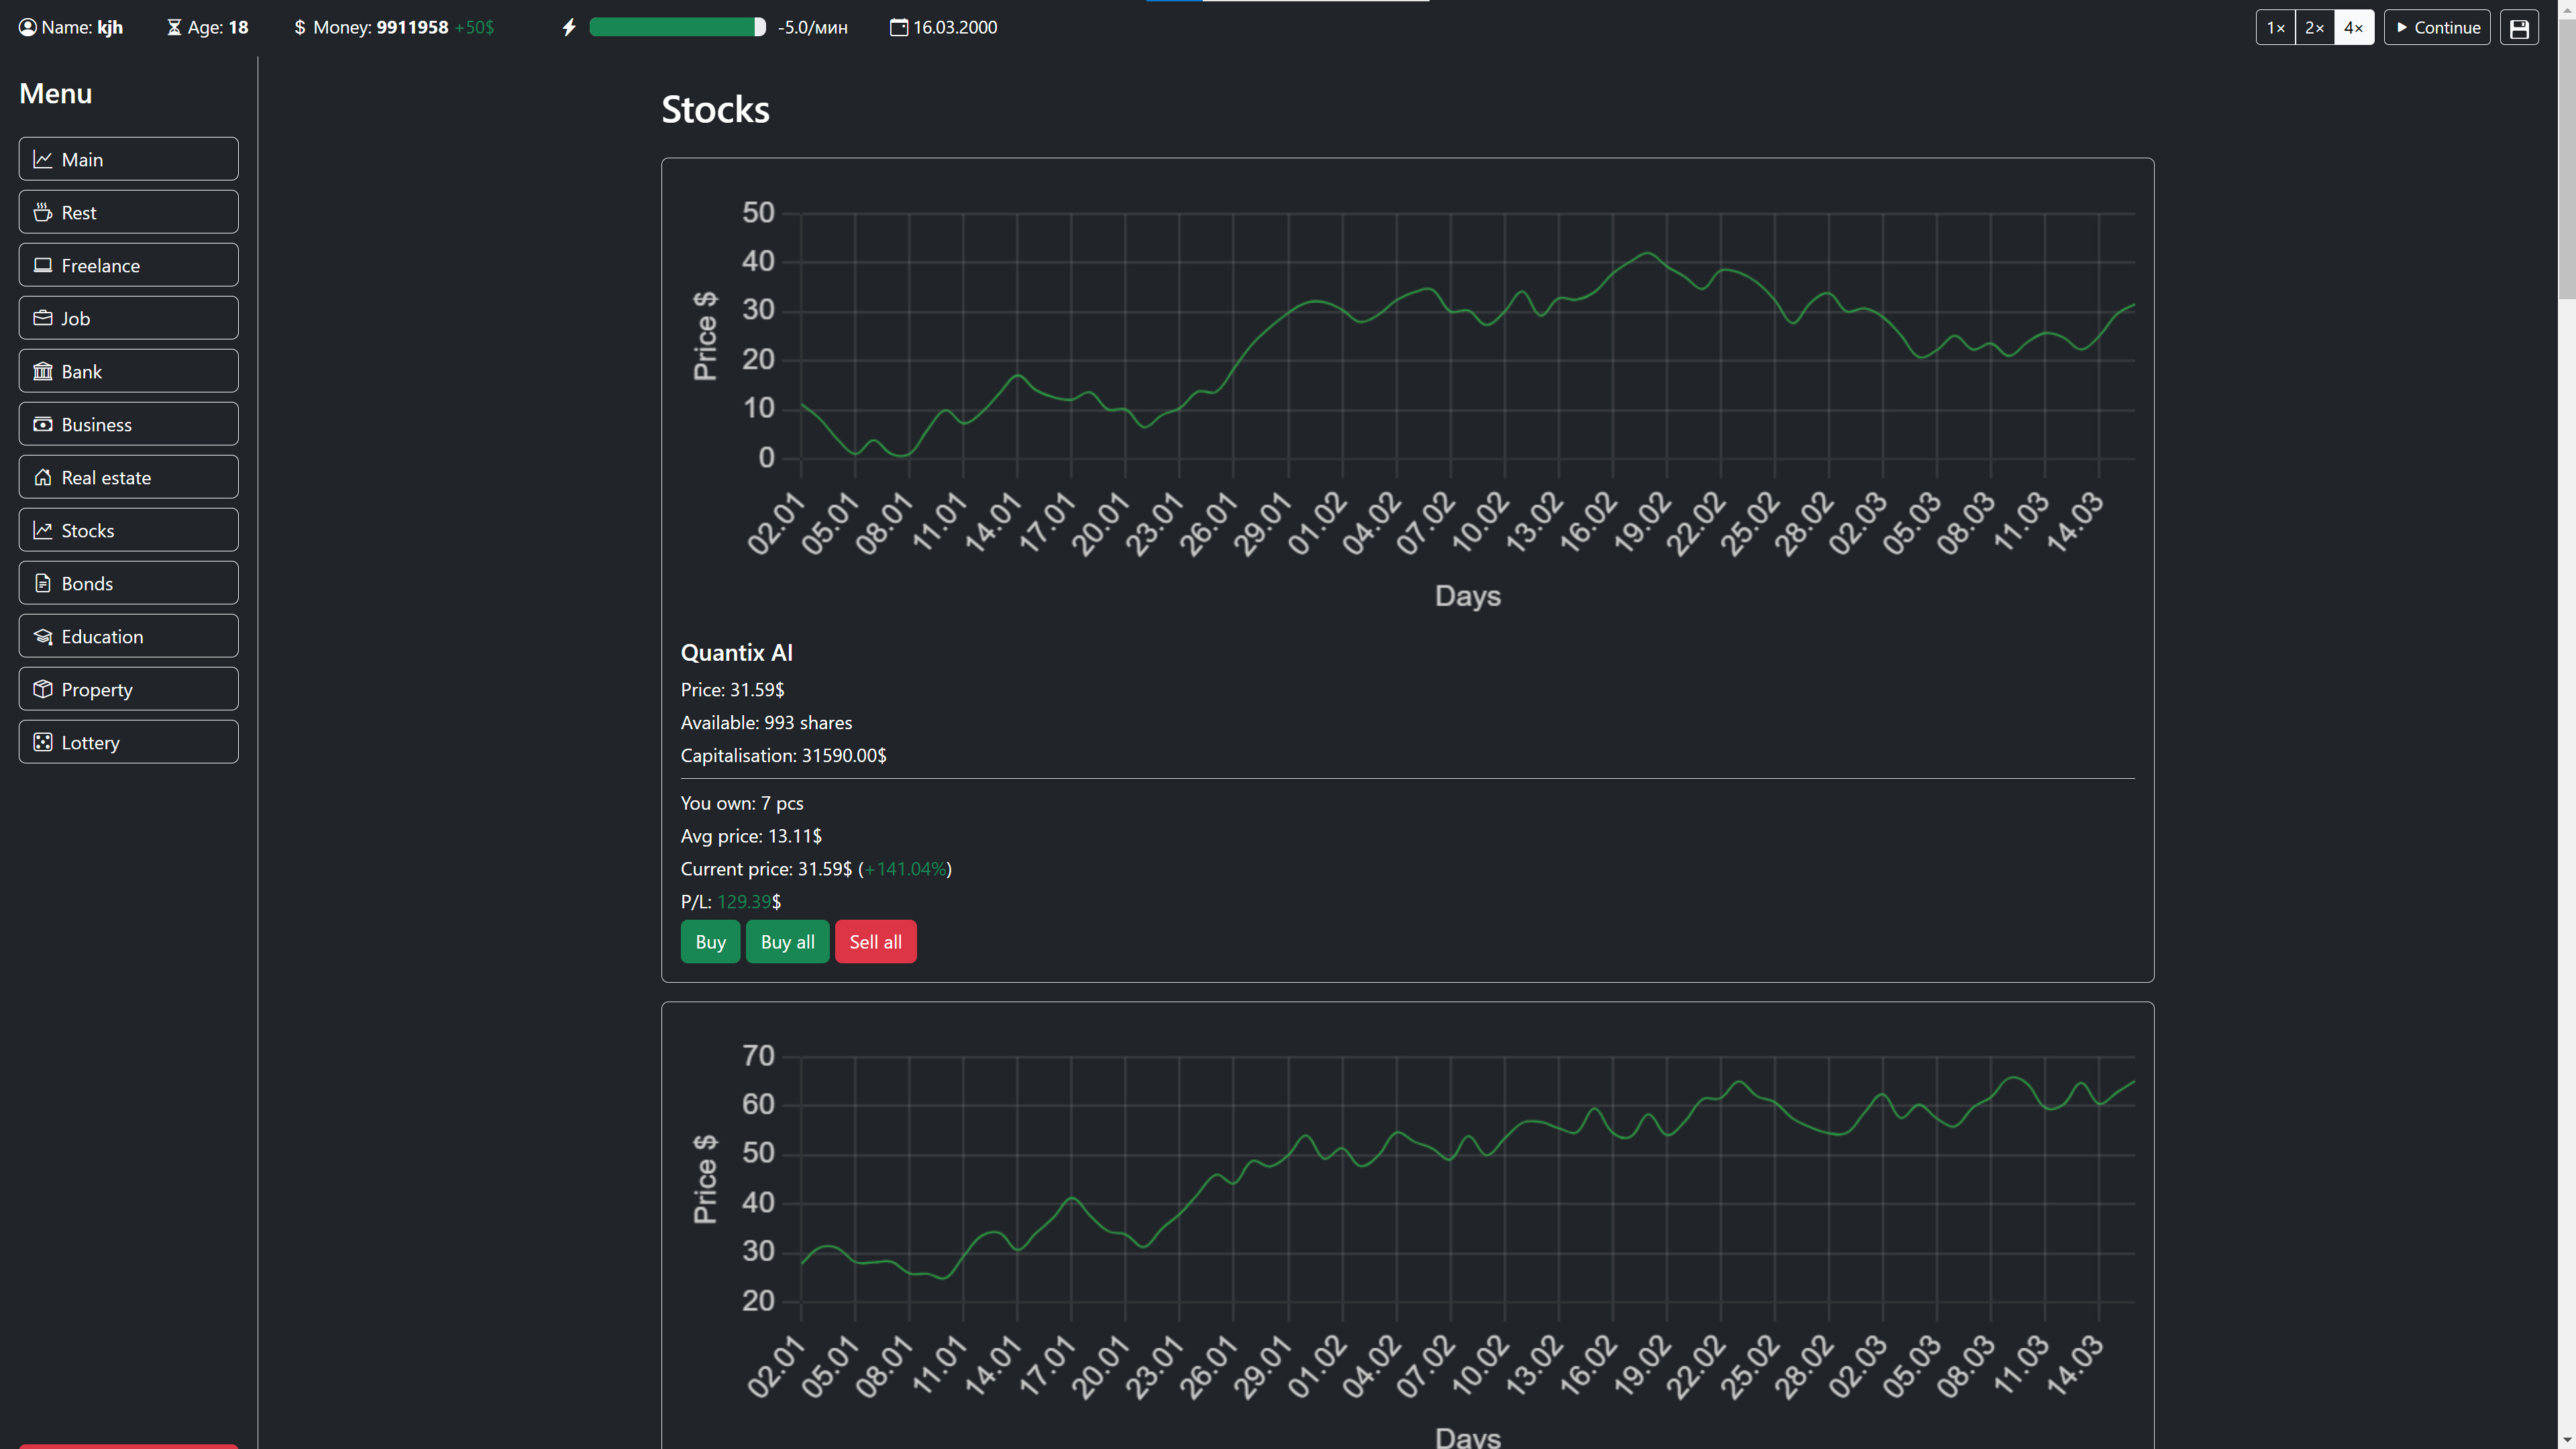Image resolution: width=2576 pixels, height=1449 pixels.
Task: Click the save floppy disk icon
Action: (2519, 28)
